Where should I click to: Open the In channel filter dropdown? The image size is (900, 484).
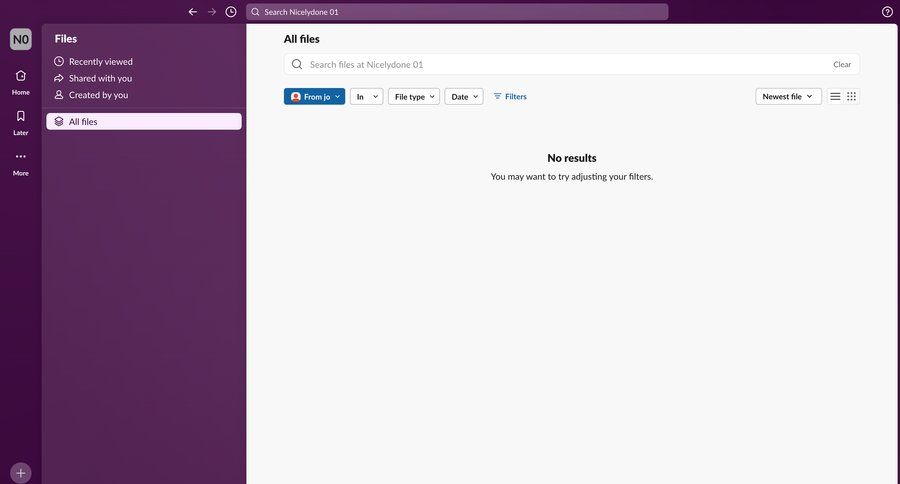(x=367, y=96)
